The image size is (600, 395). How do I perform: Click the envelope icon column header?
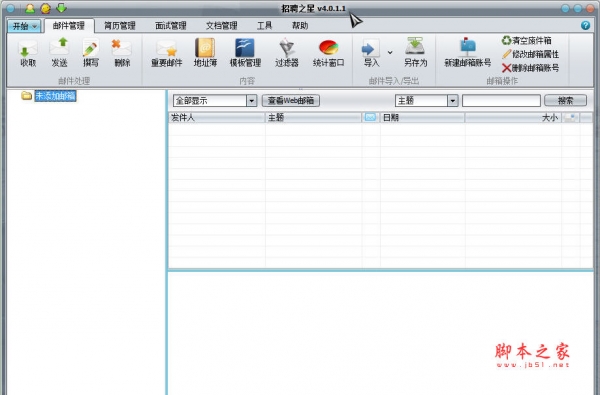370,117
